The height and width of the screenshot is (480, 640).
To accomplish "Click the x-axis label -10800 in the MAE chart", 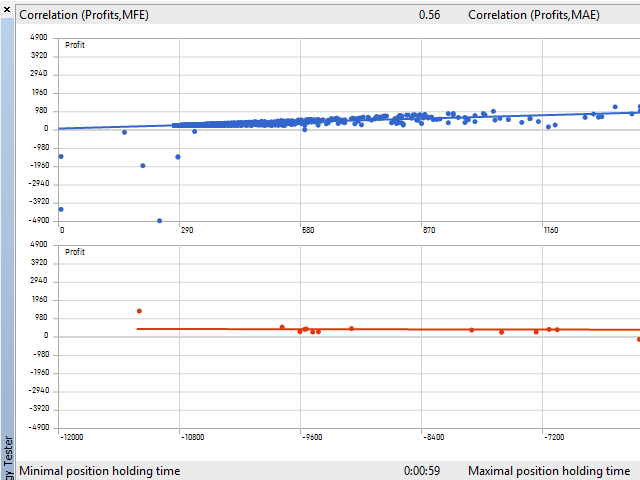I will coord(192,437).
